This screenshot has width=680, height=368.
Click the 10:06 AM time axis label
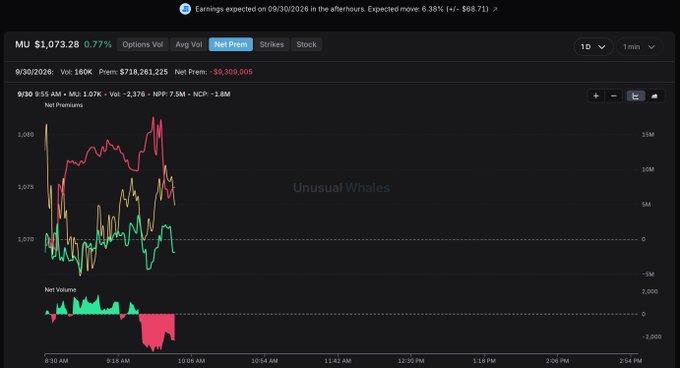point(191,361)
